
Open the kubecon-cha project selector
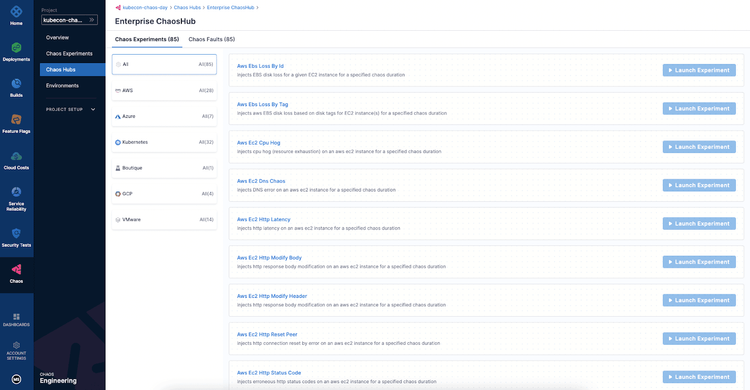click(x=69, y=20)
